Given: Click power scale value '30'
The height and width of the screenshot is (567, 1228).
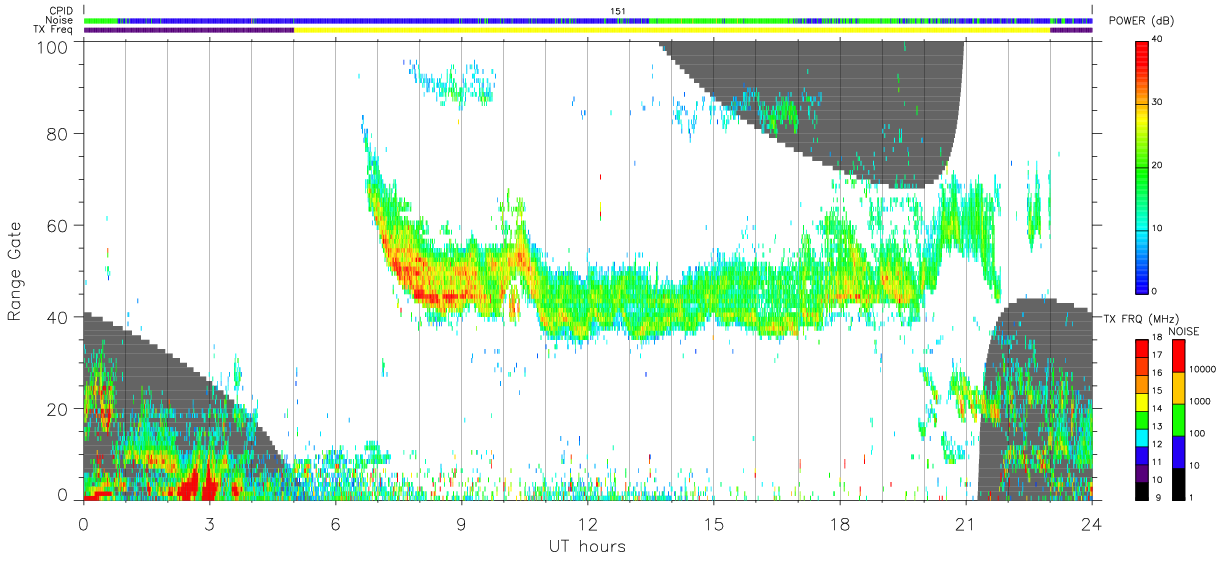Looking at the screenshot, I should coord(1158,102).
